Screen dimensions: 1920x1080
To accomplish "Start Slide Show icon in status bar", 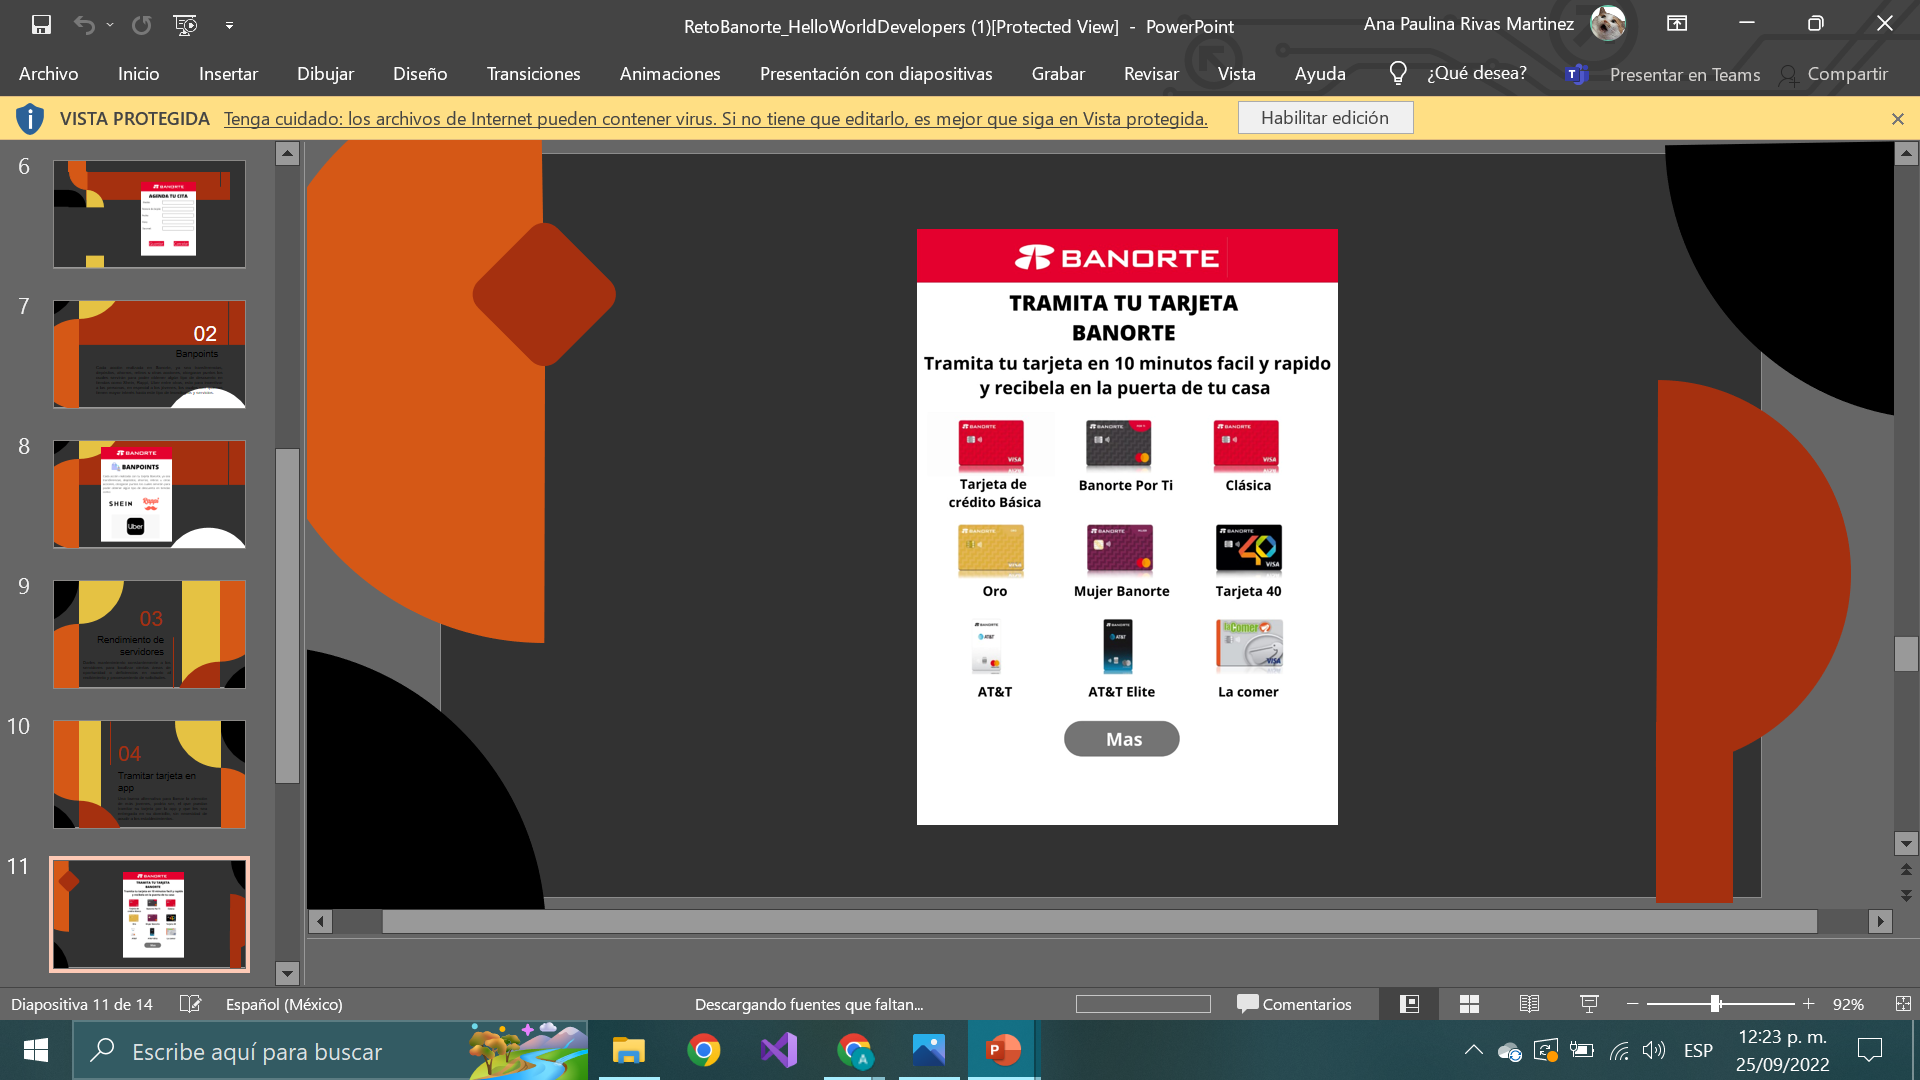I will point(1589,1004).
